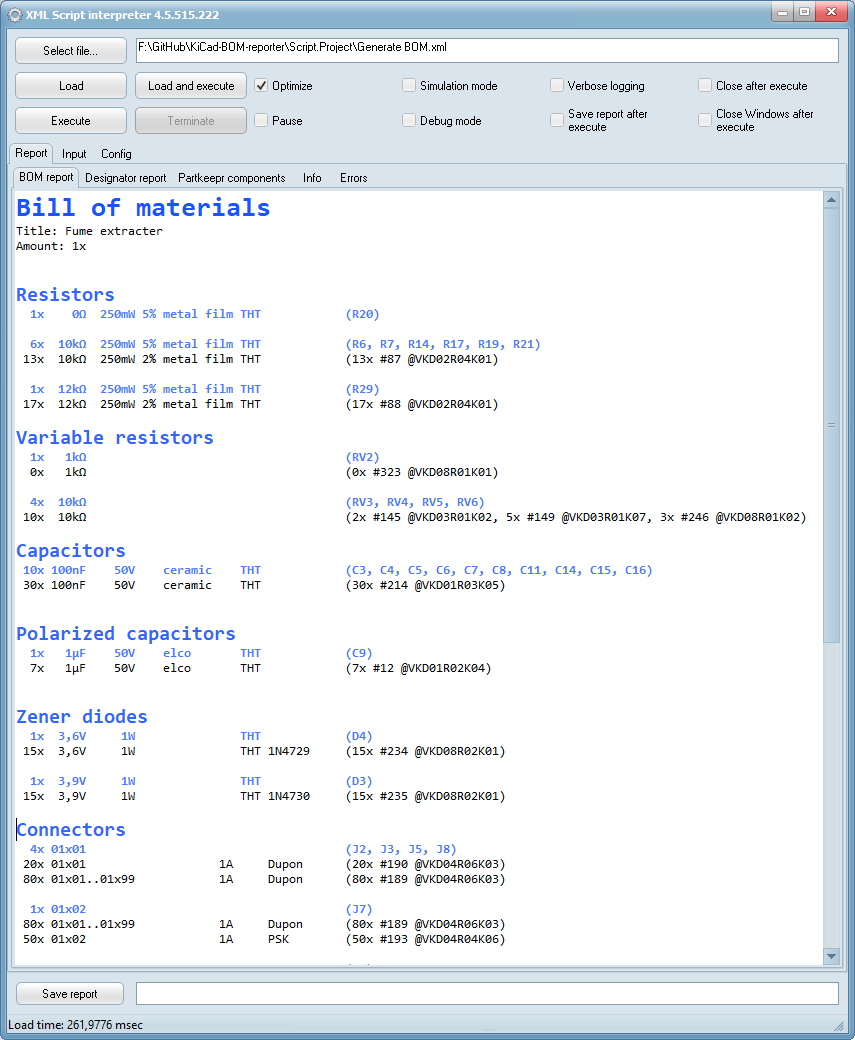Click '(R6, R7, R14, R17, R19, R21)' designators
This screenshot has width=855, height=1040.
(443, 344)
